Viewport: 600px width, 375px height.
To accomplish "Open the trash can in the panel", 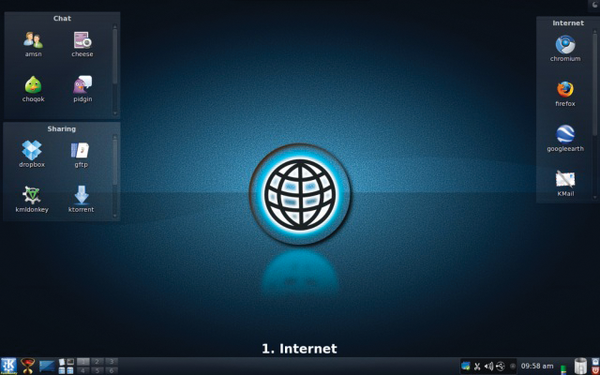I will pyautogui.click(x=580, y=366).
